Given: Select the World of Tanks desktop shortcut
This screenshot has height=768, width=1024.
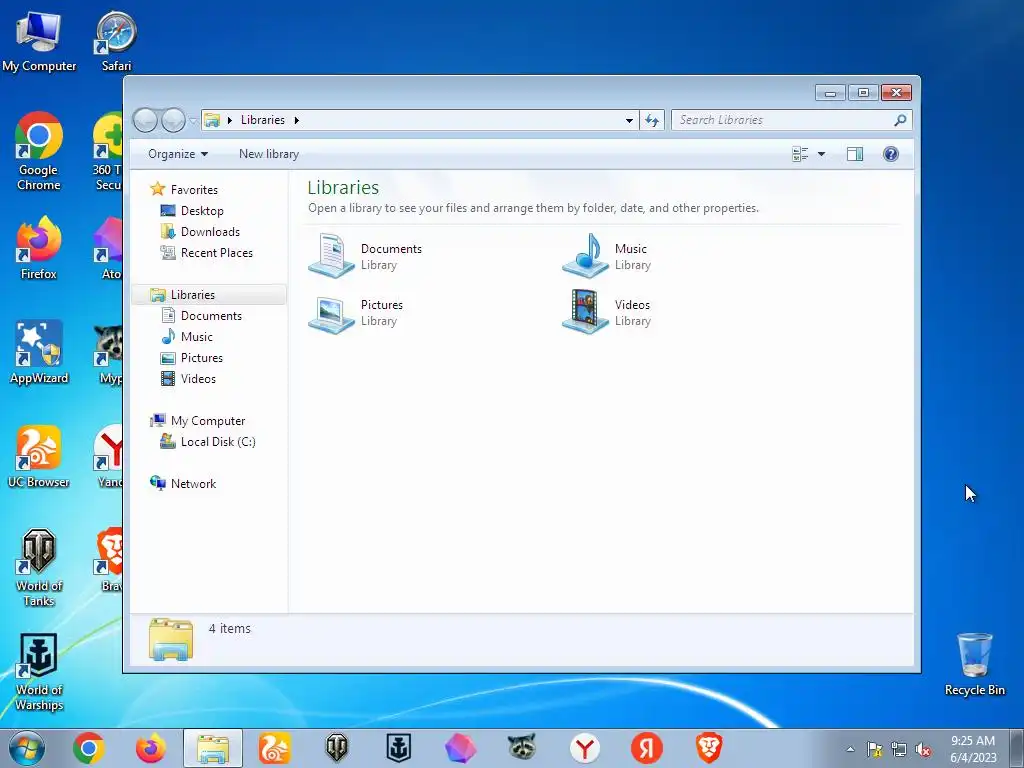Looking at the screenshot, I should click(x=39, y=568).
